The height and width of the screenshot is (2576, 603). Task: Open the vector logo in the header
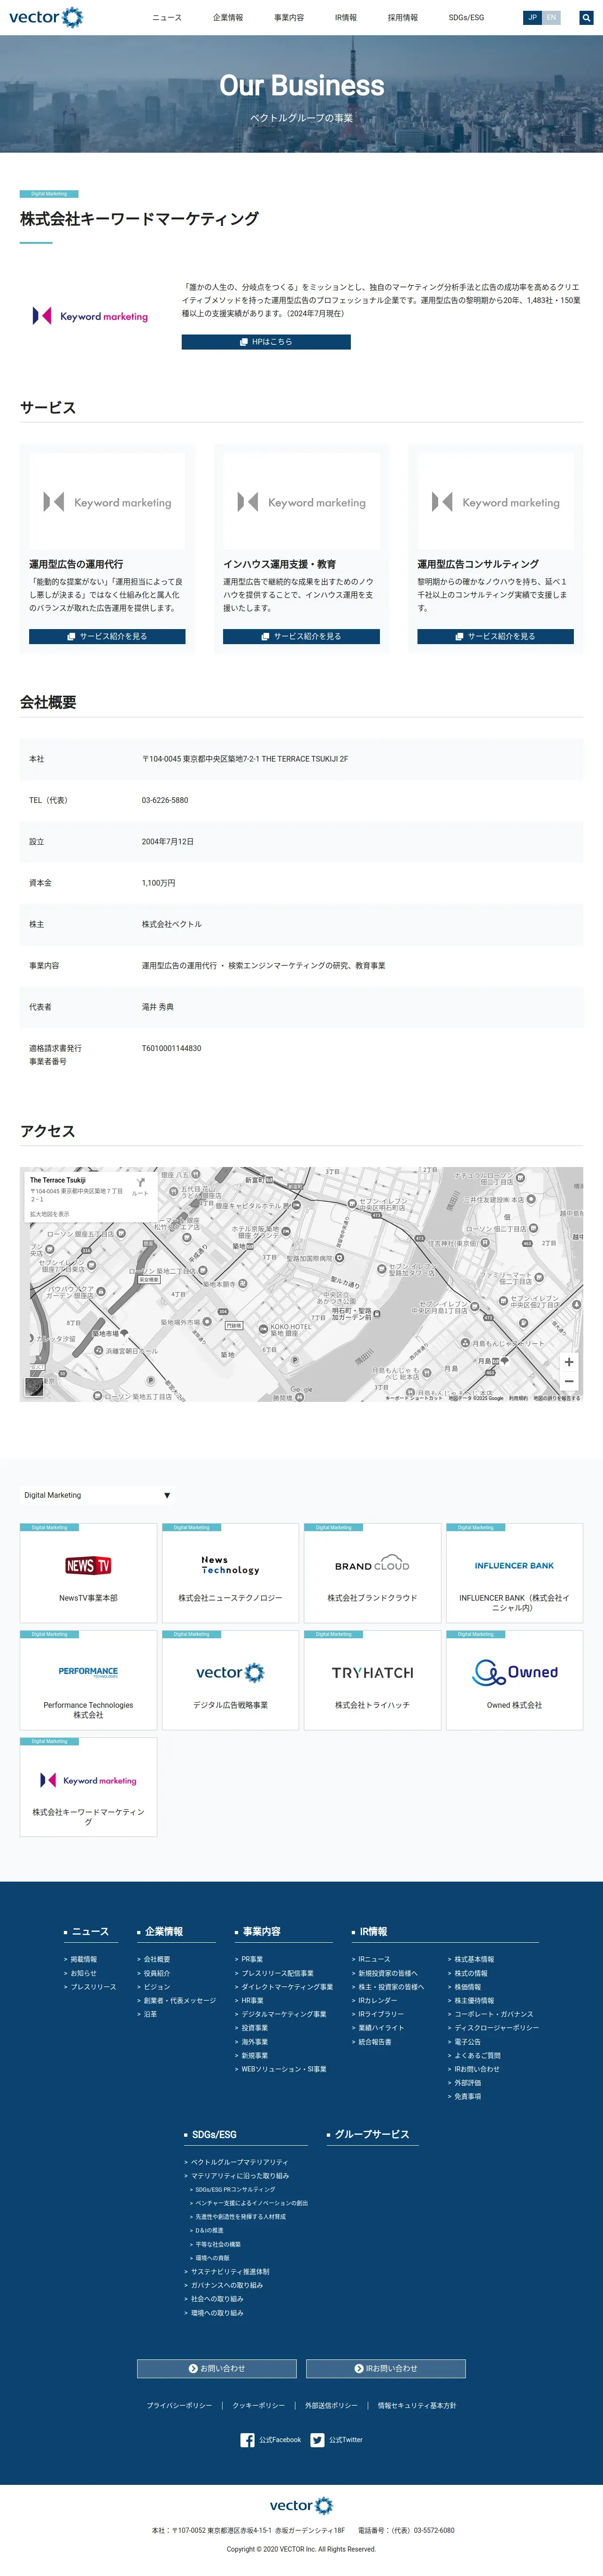tap(46, 17)
